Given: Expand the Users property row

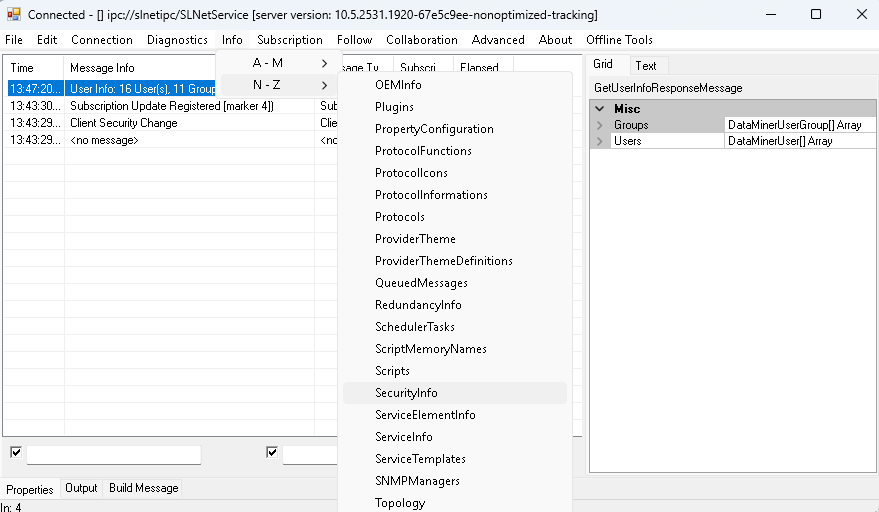Looking at the screenshot, I should click(600, 141).
